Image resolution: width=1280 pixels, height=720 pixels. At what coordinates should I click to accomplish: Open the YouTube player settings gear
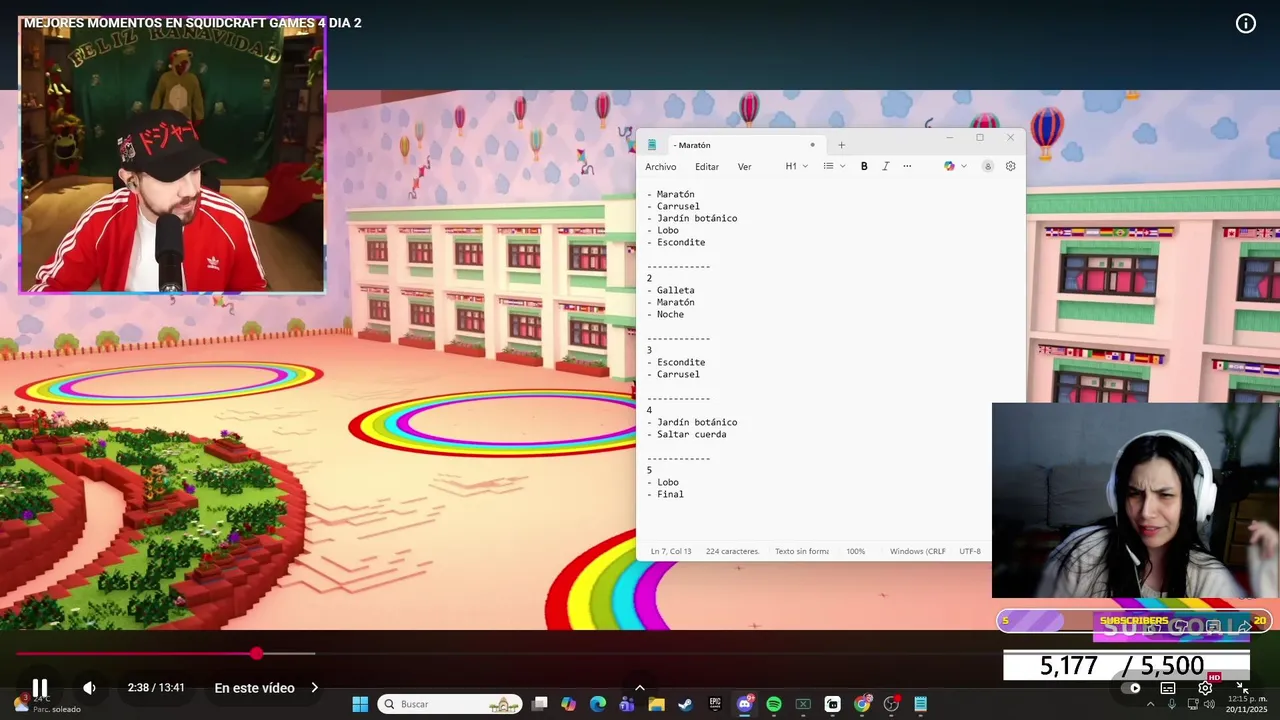(1205, 688)
